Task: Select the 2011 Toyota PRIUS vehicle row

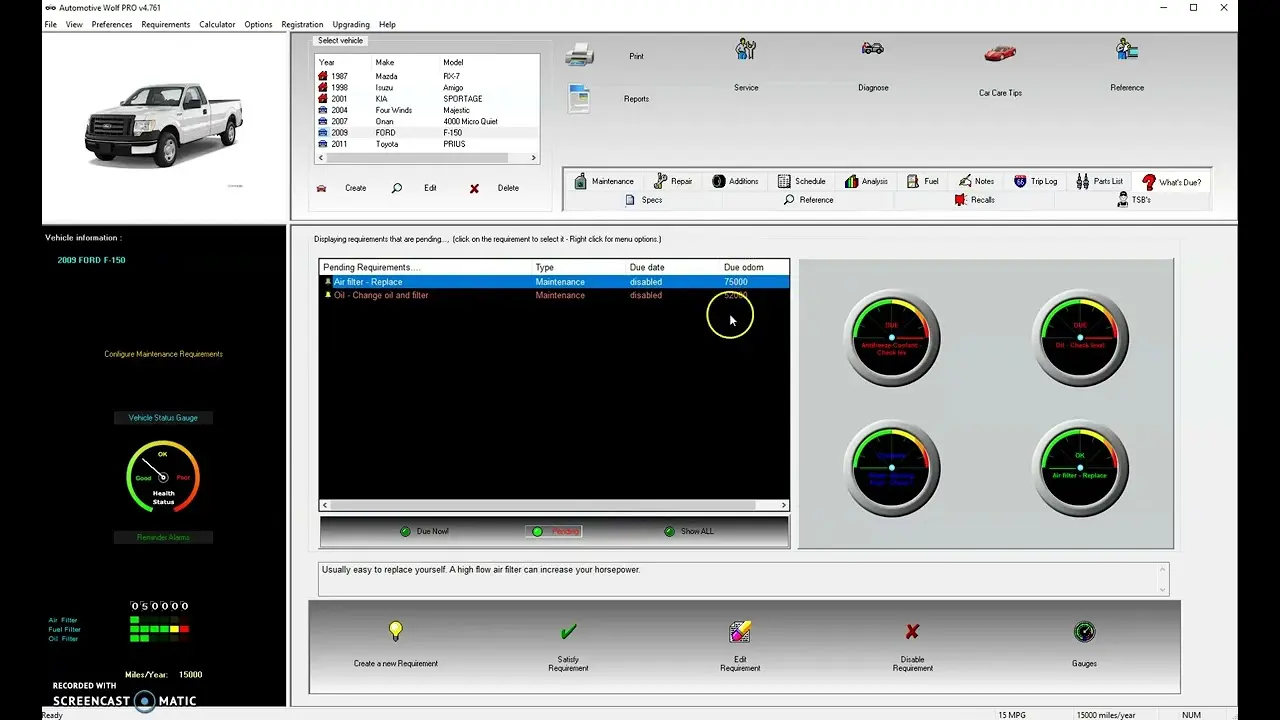Action: tap(427, 144)
